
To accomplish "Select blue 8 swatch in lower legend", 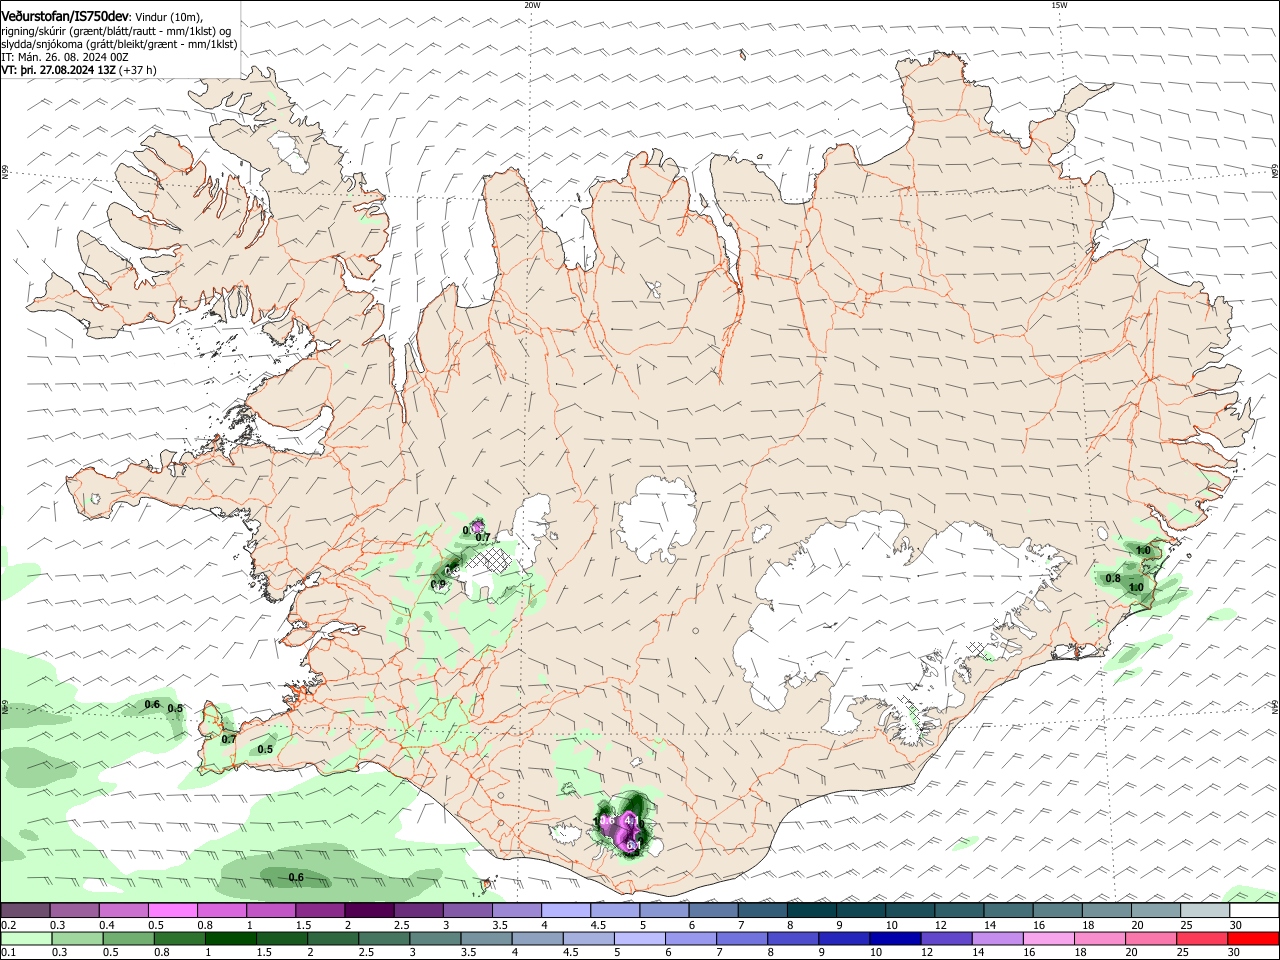I will (x=792, y=939).
